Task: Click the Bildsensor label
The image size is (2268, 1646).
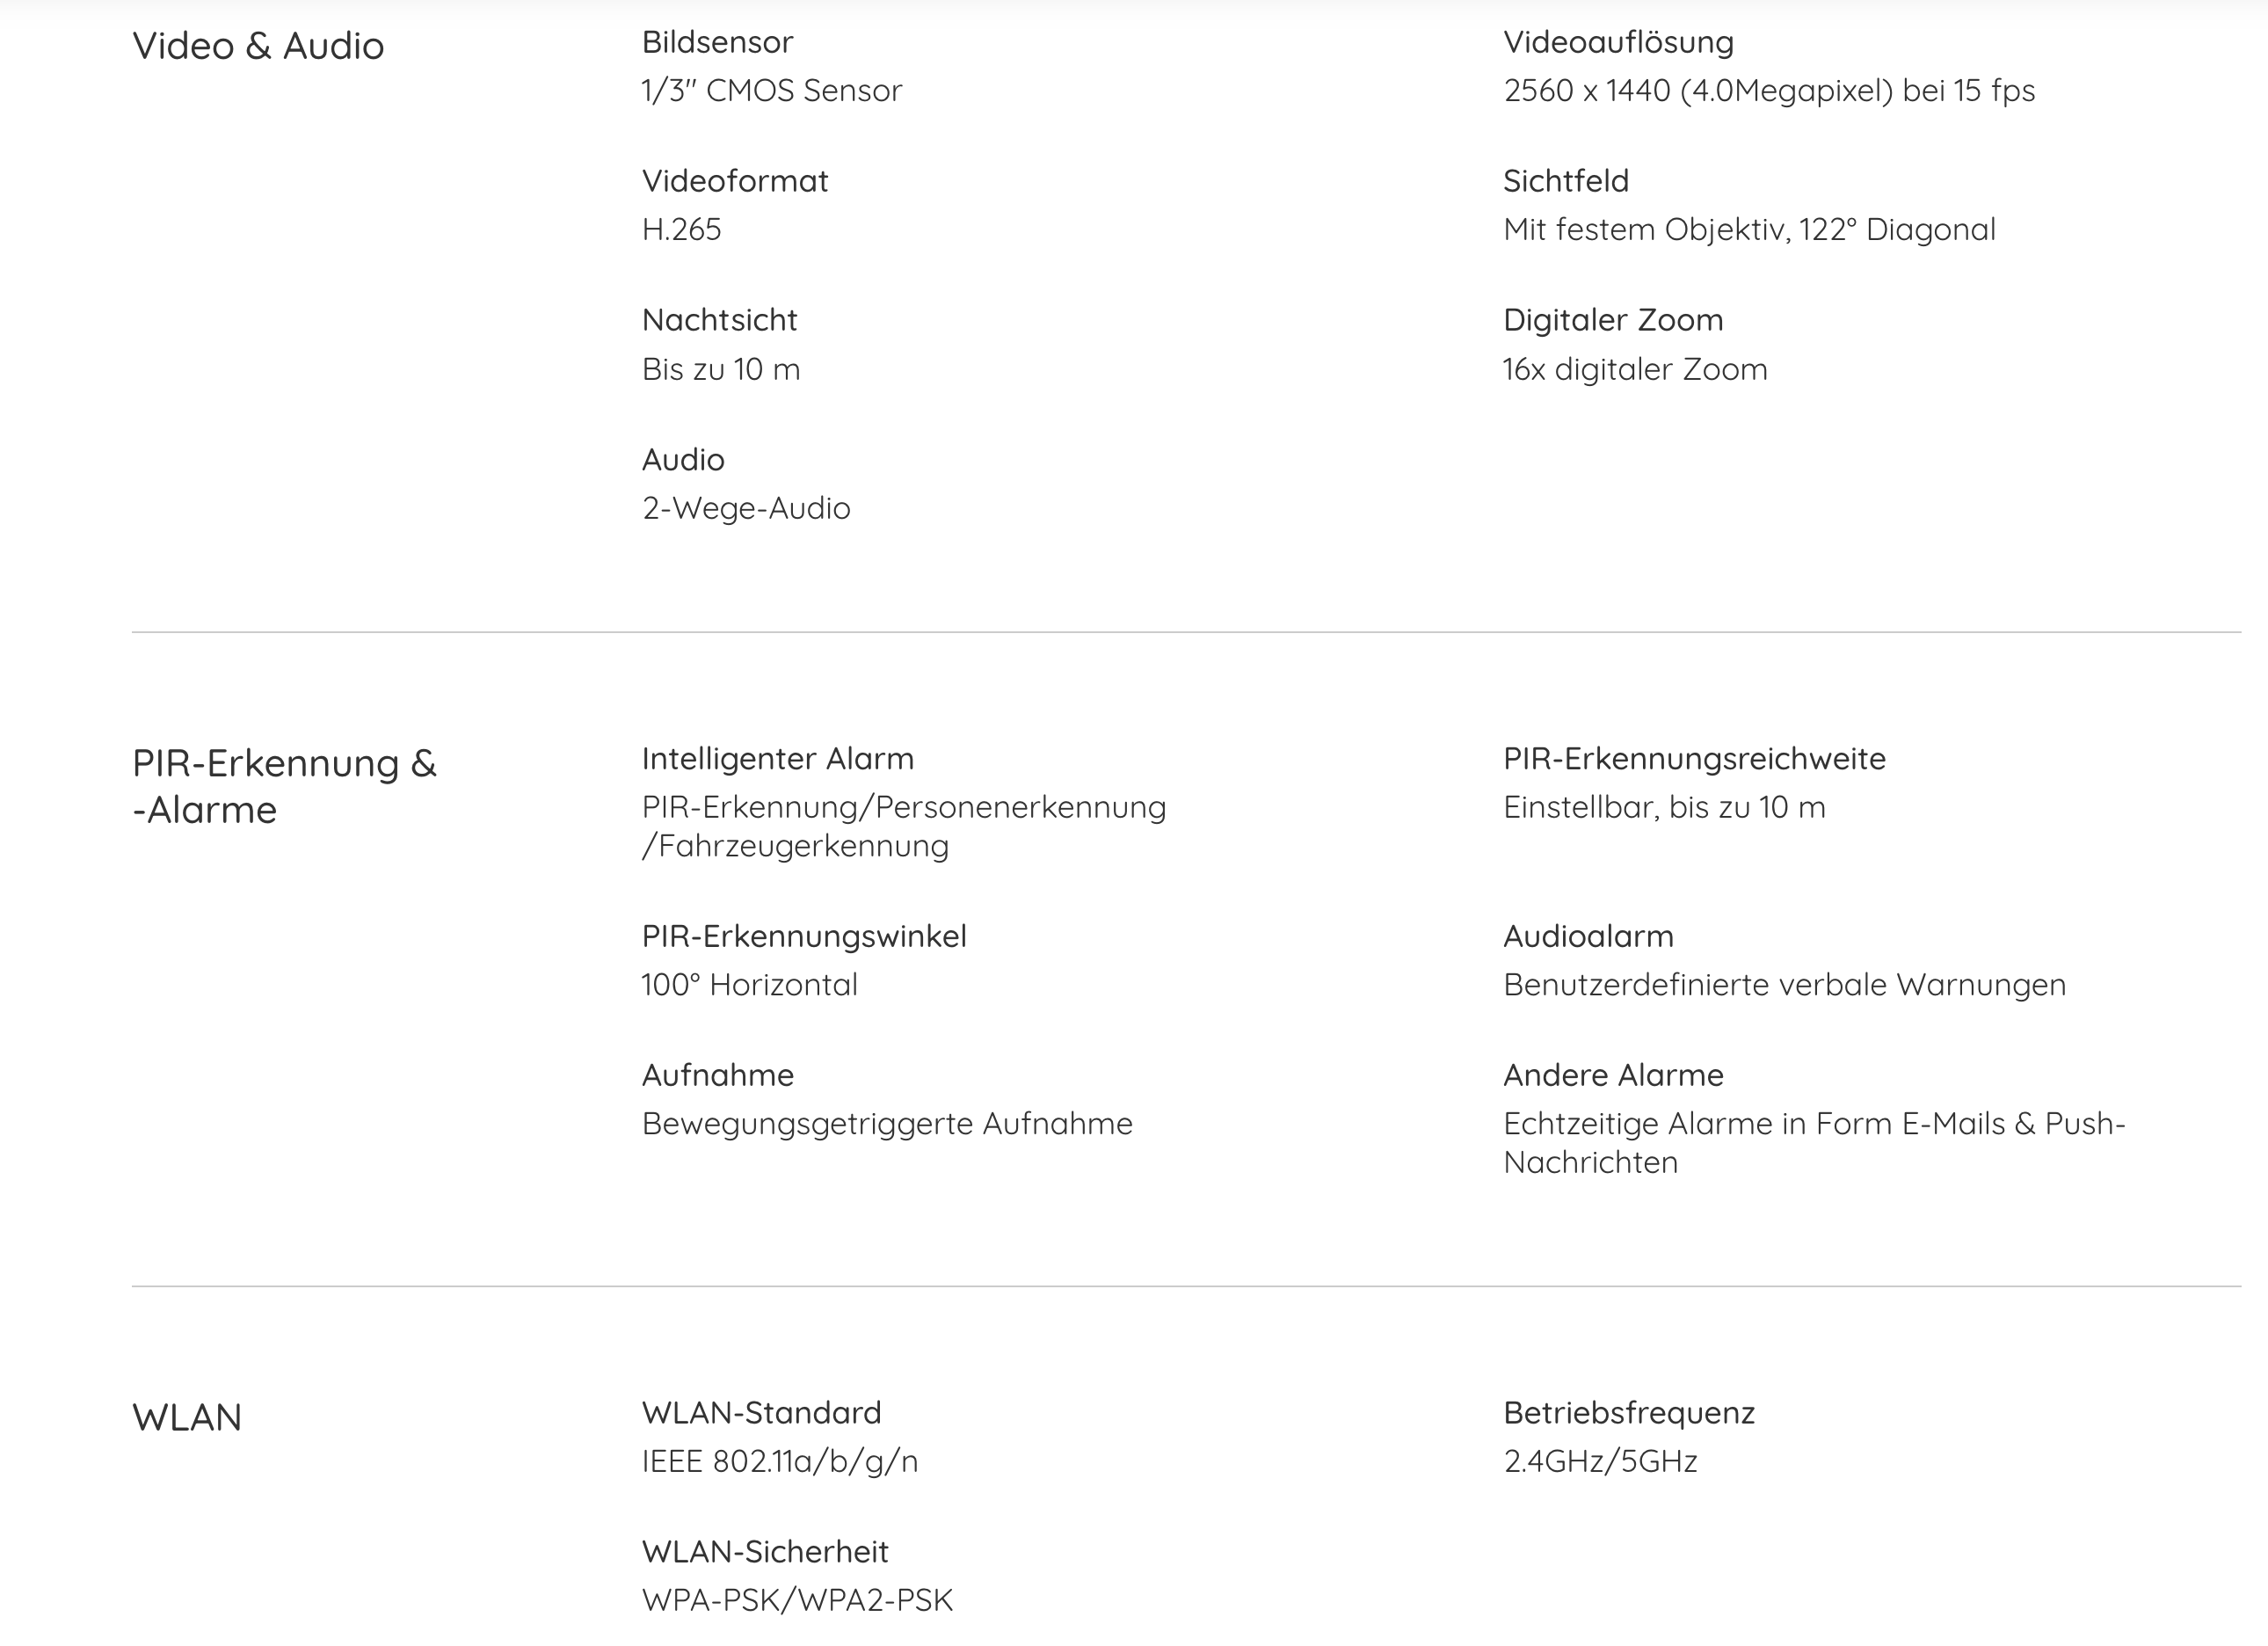Action: pos(717,42)
